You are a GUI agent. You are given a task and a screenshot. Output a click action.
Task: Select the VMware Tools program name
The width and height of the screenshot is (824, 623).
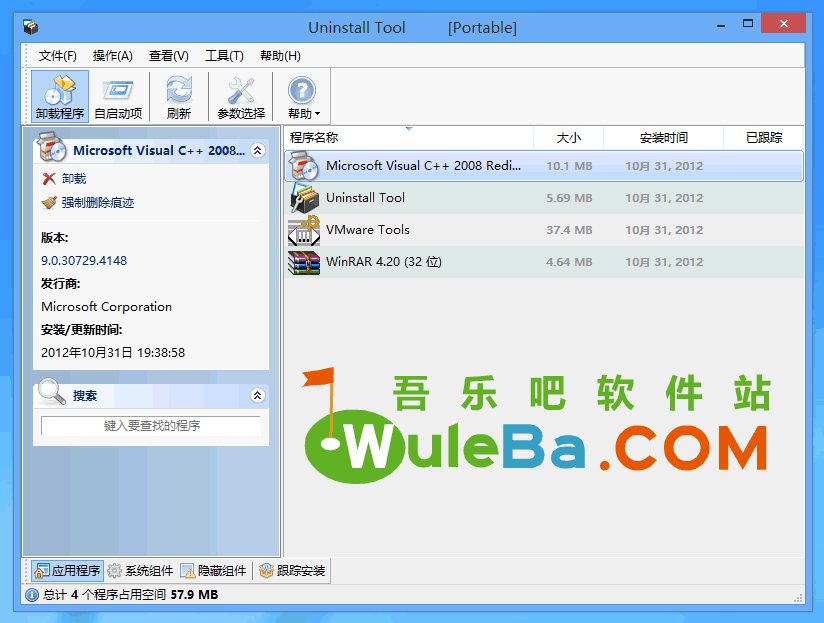(368, 230)
